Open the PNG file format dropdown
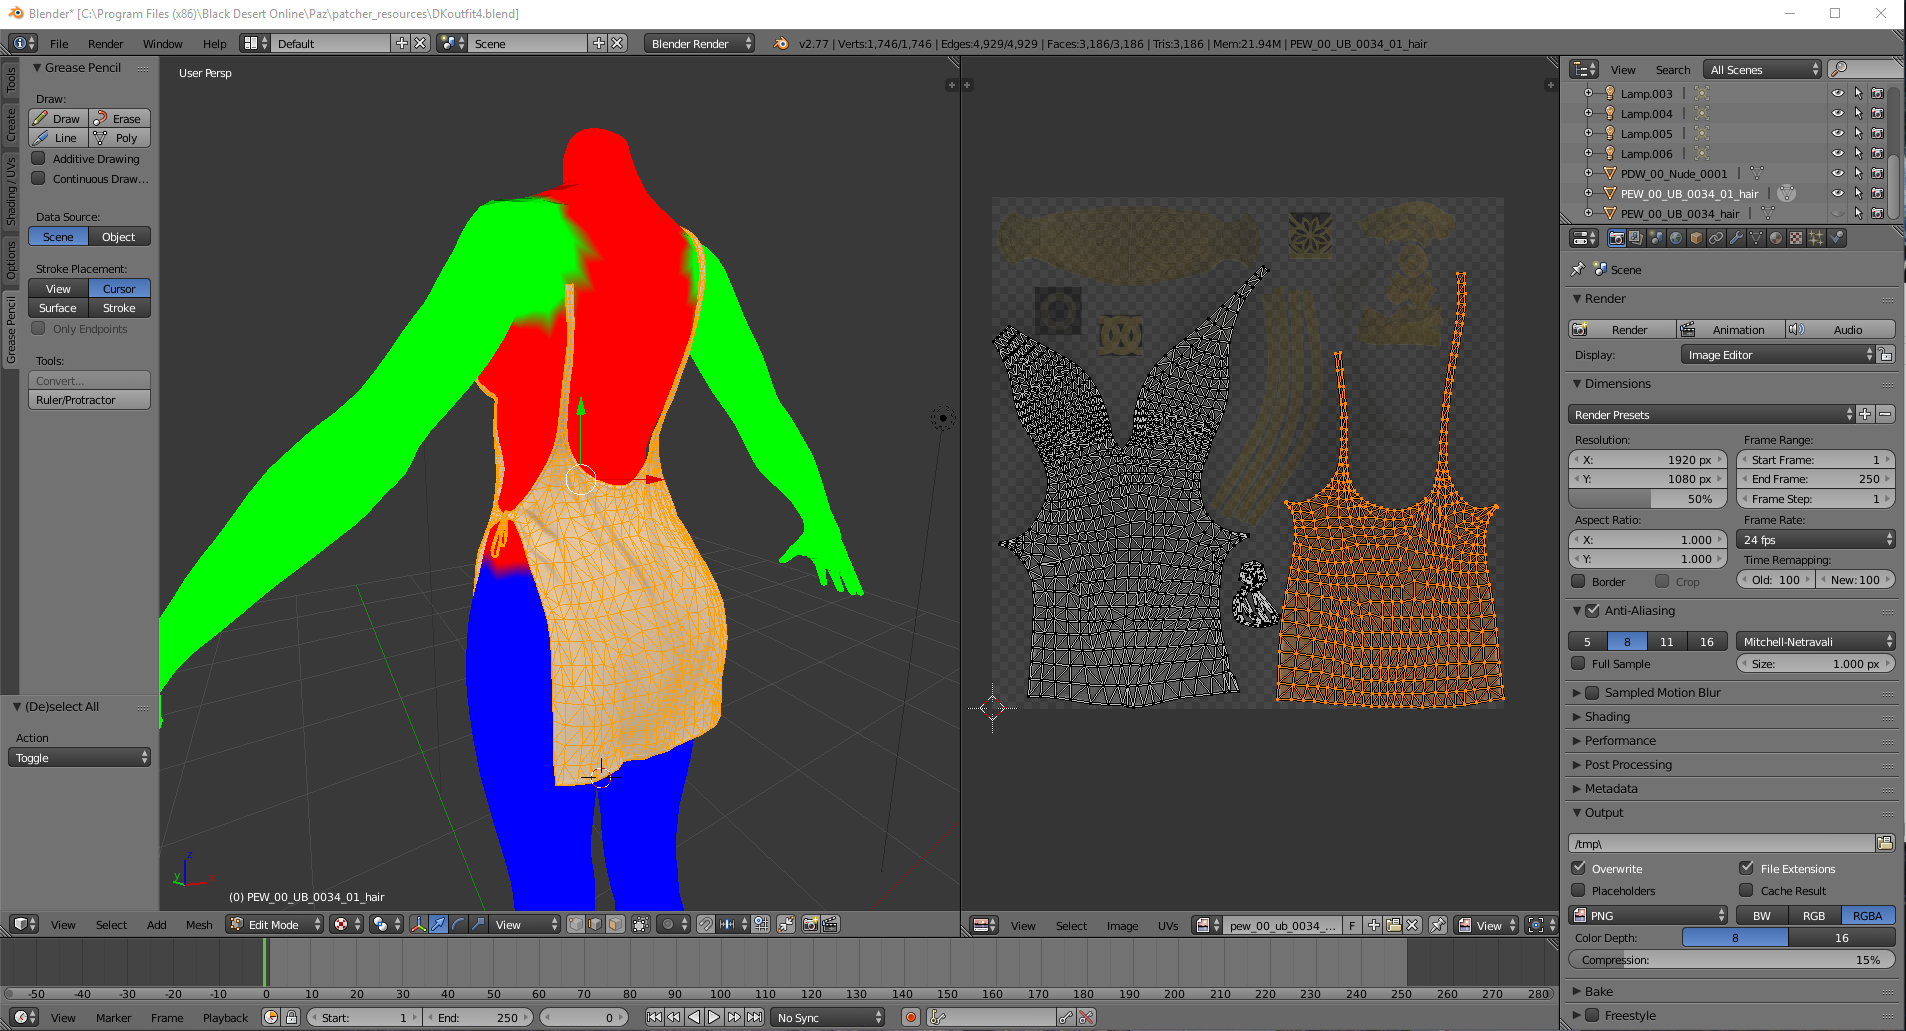 click(1648, 915)
